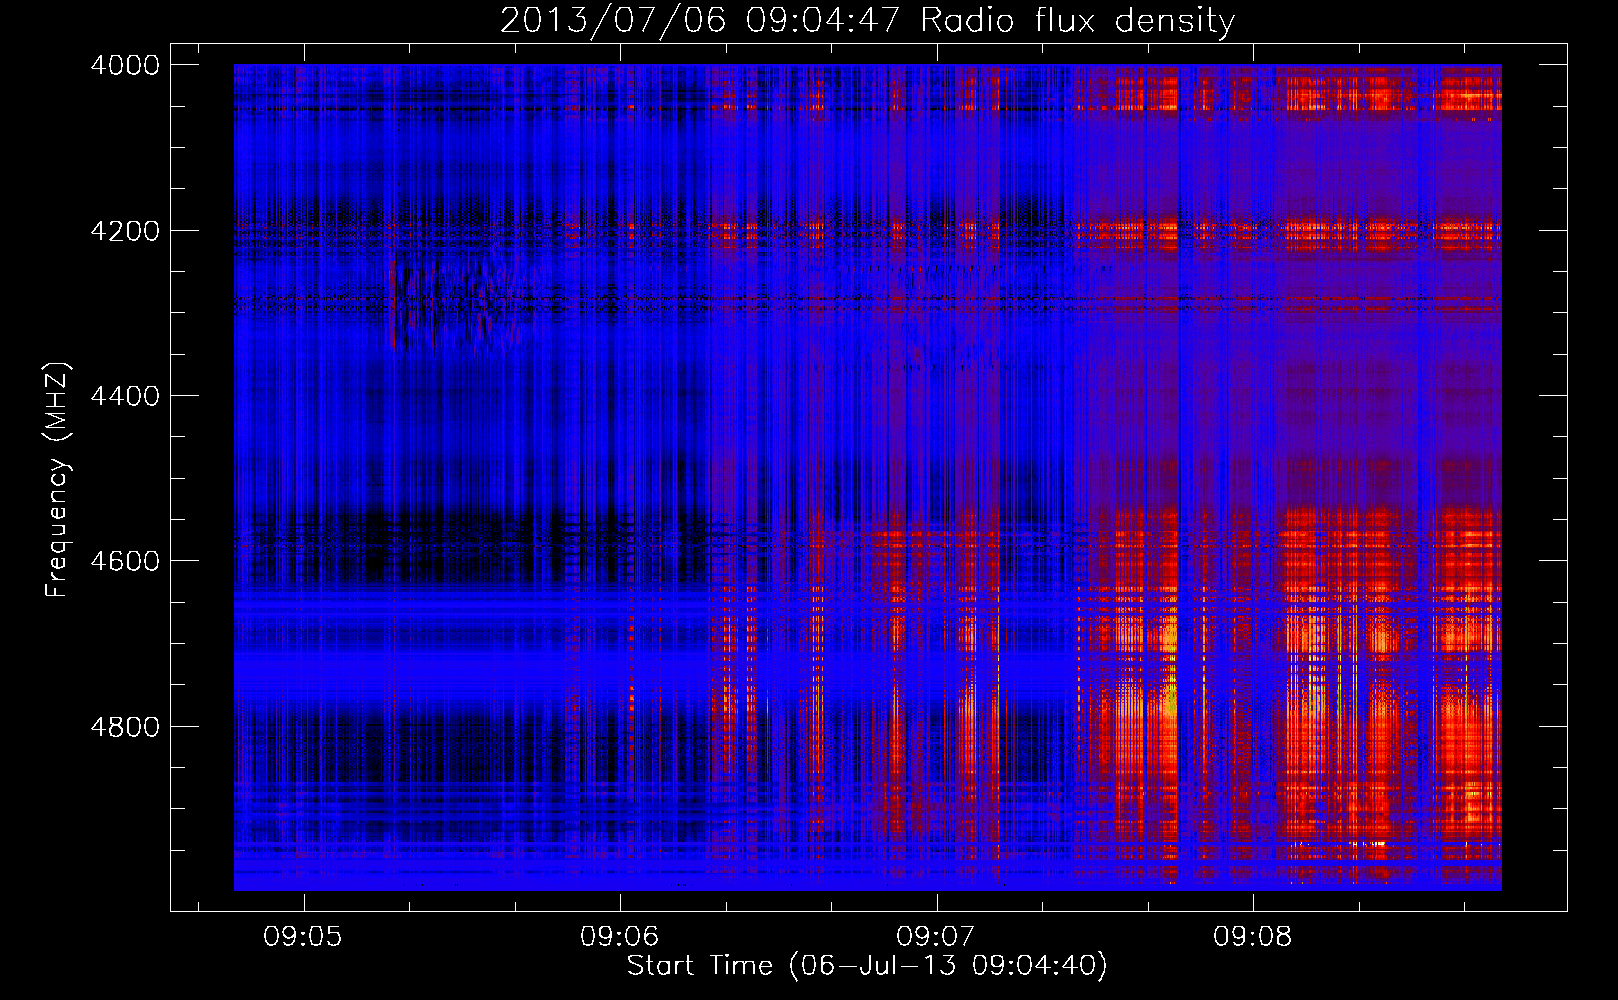Click the 09:06 time axis label
This screenshot has height=1000, width=1618.
click(x=620, y=936)
